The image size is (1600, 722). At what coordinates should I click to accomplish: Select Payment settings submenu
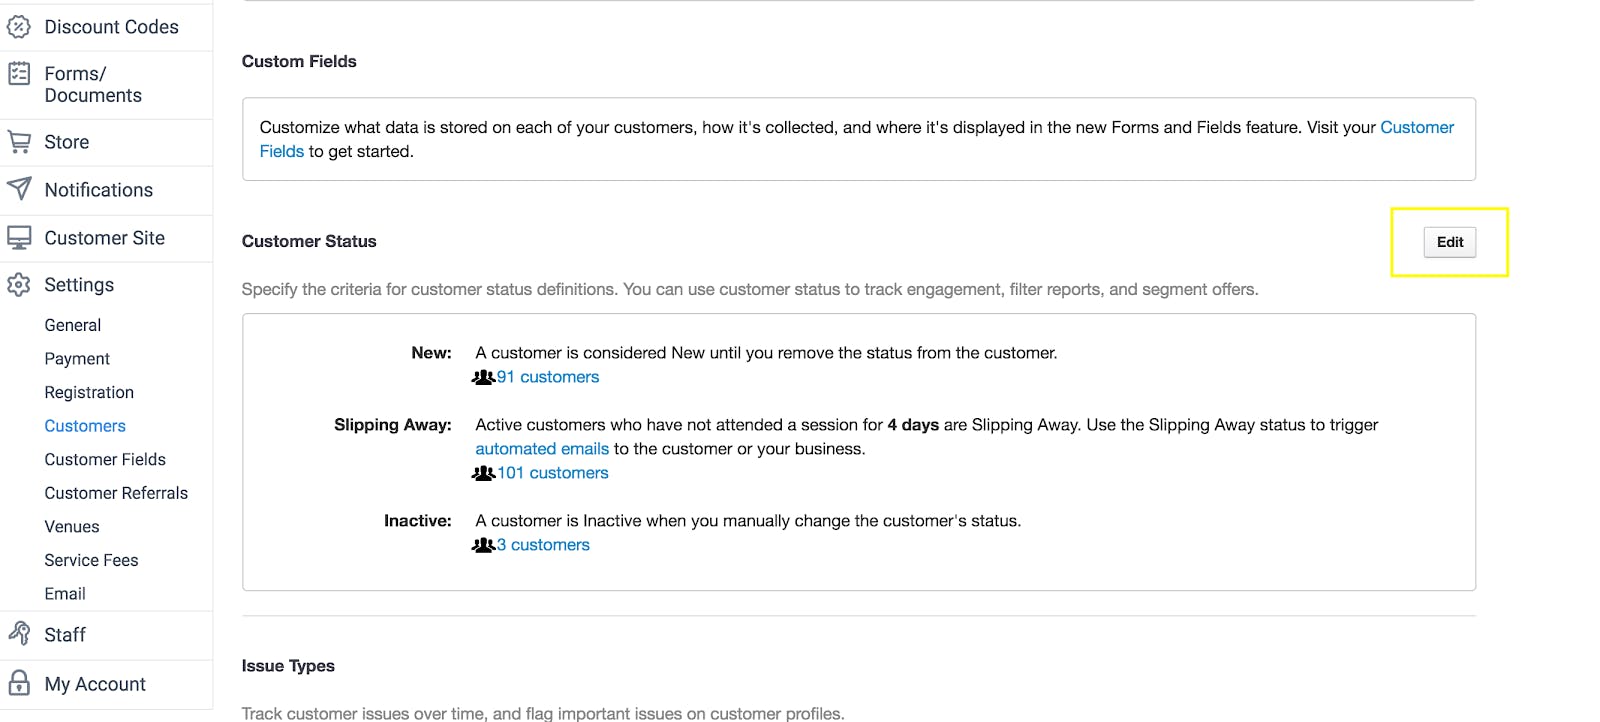(77, 359)
